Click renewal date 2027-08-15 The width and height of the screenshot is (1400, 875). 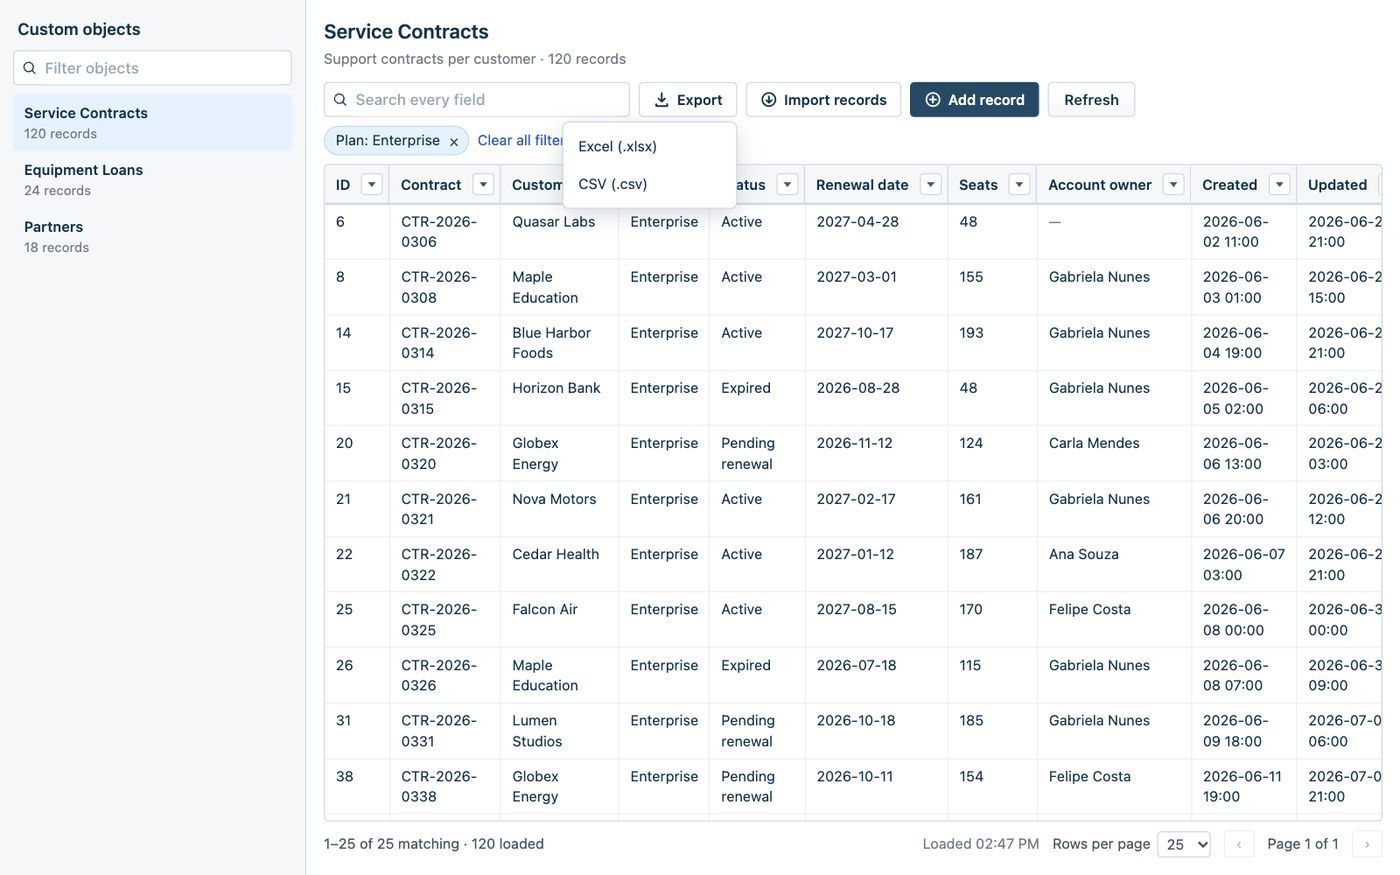[856, 609]
